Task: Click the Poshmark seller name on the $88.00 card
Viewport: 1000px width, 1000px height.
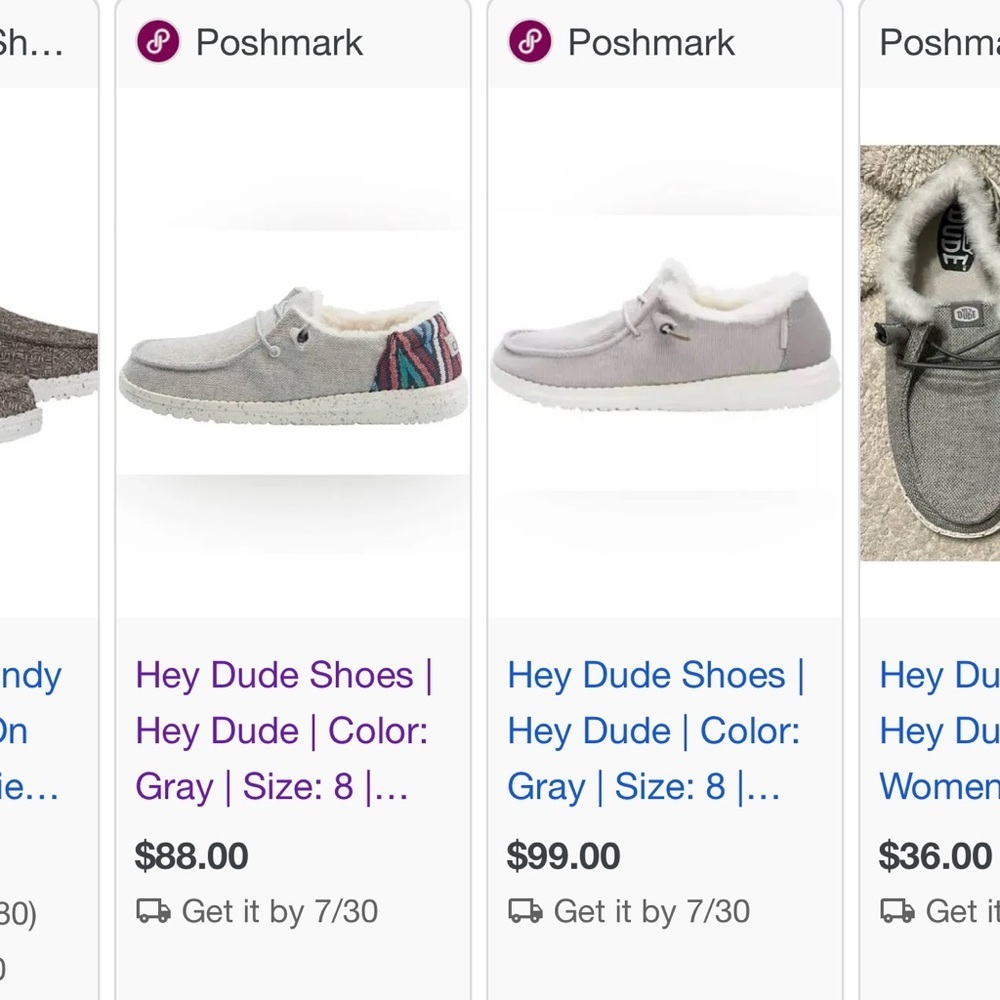Action: pos(279,43)
